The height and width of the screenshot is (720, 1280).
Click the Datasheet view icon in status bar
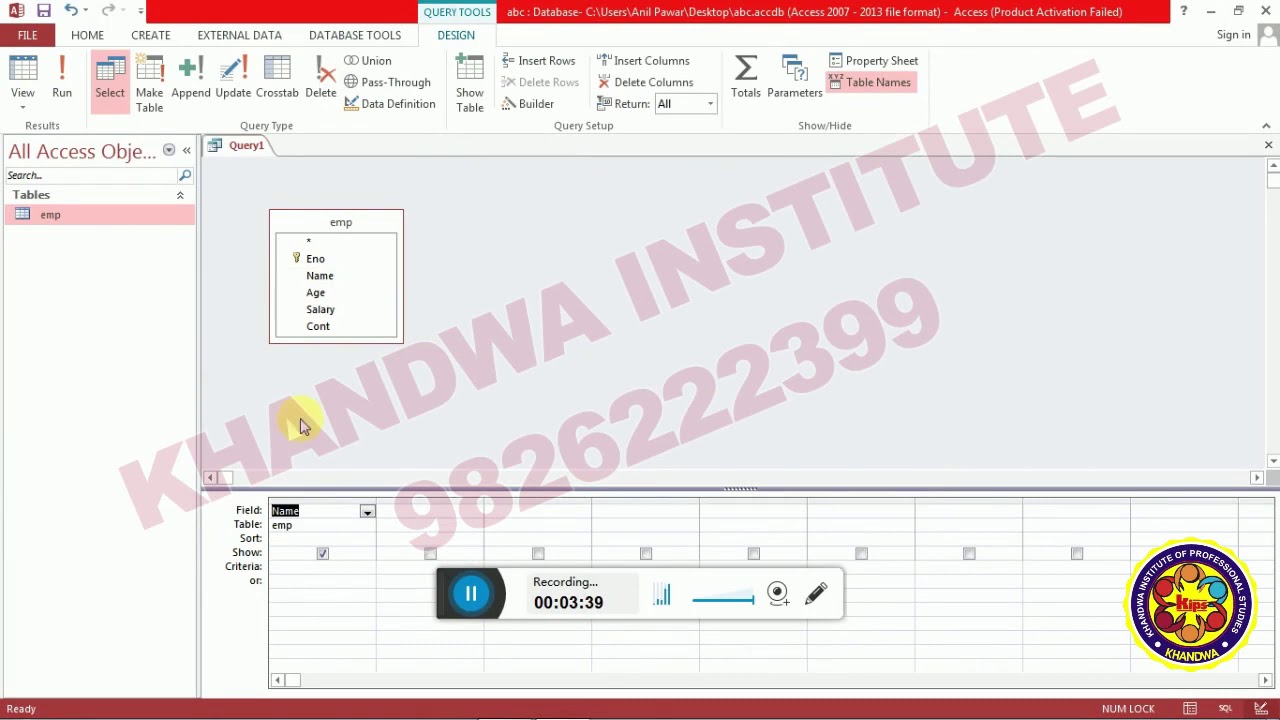1190,709
